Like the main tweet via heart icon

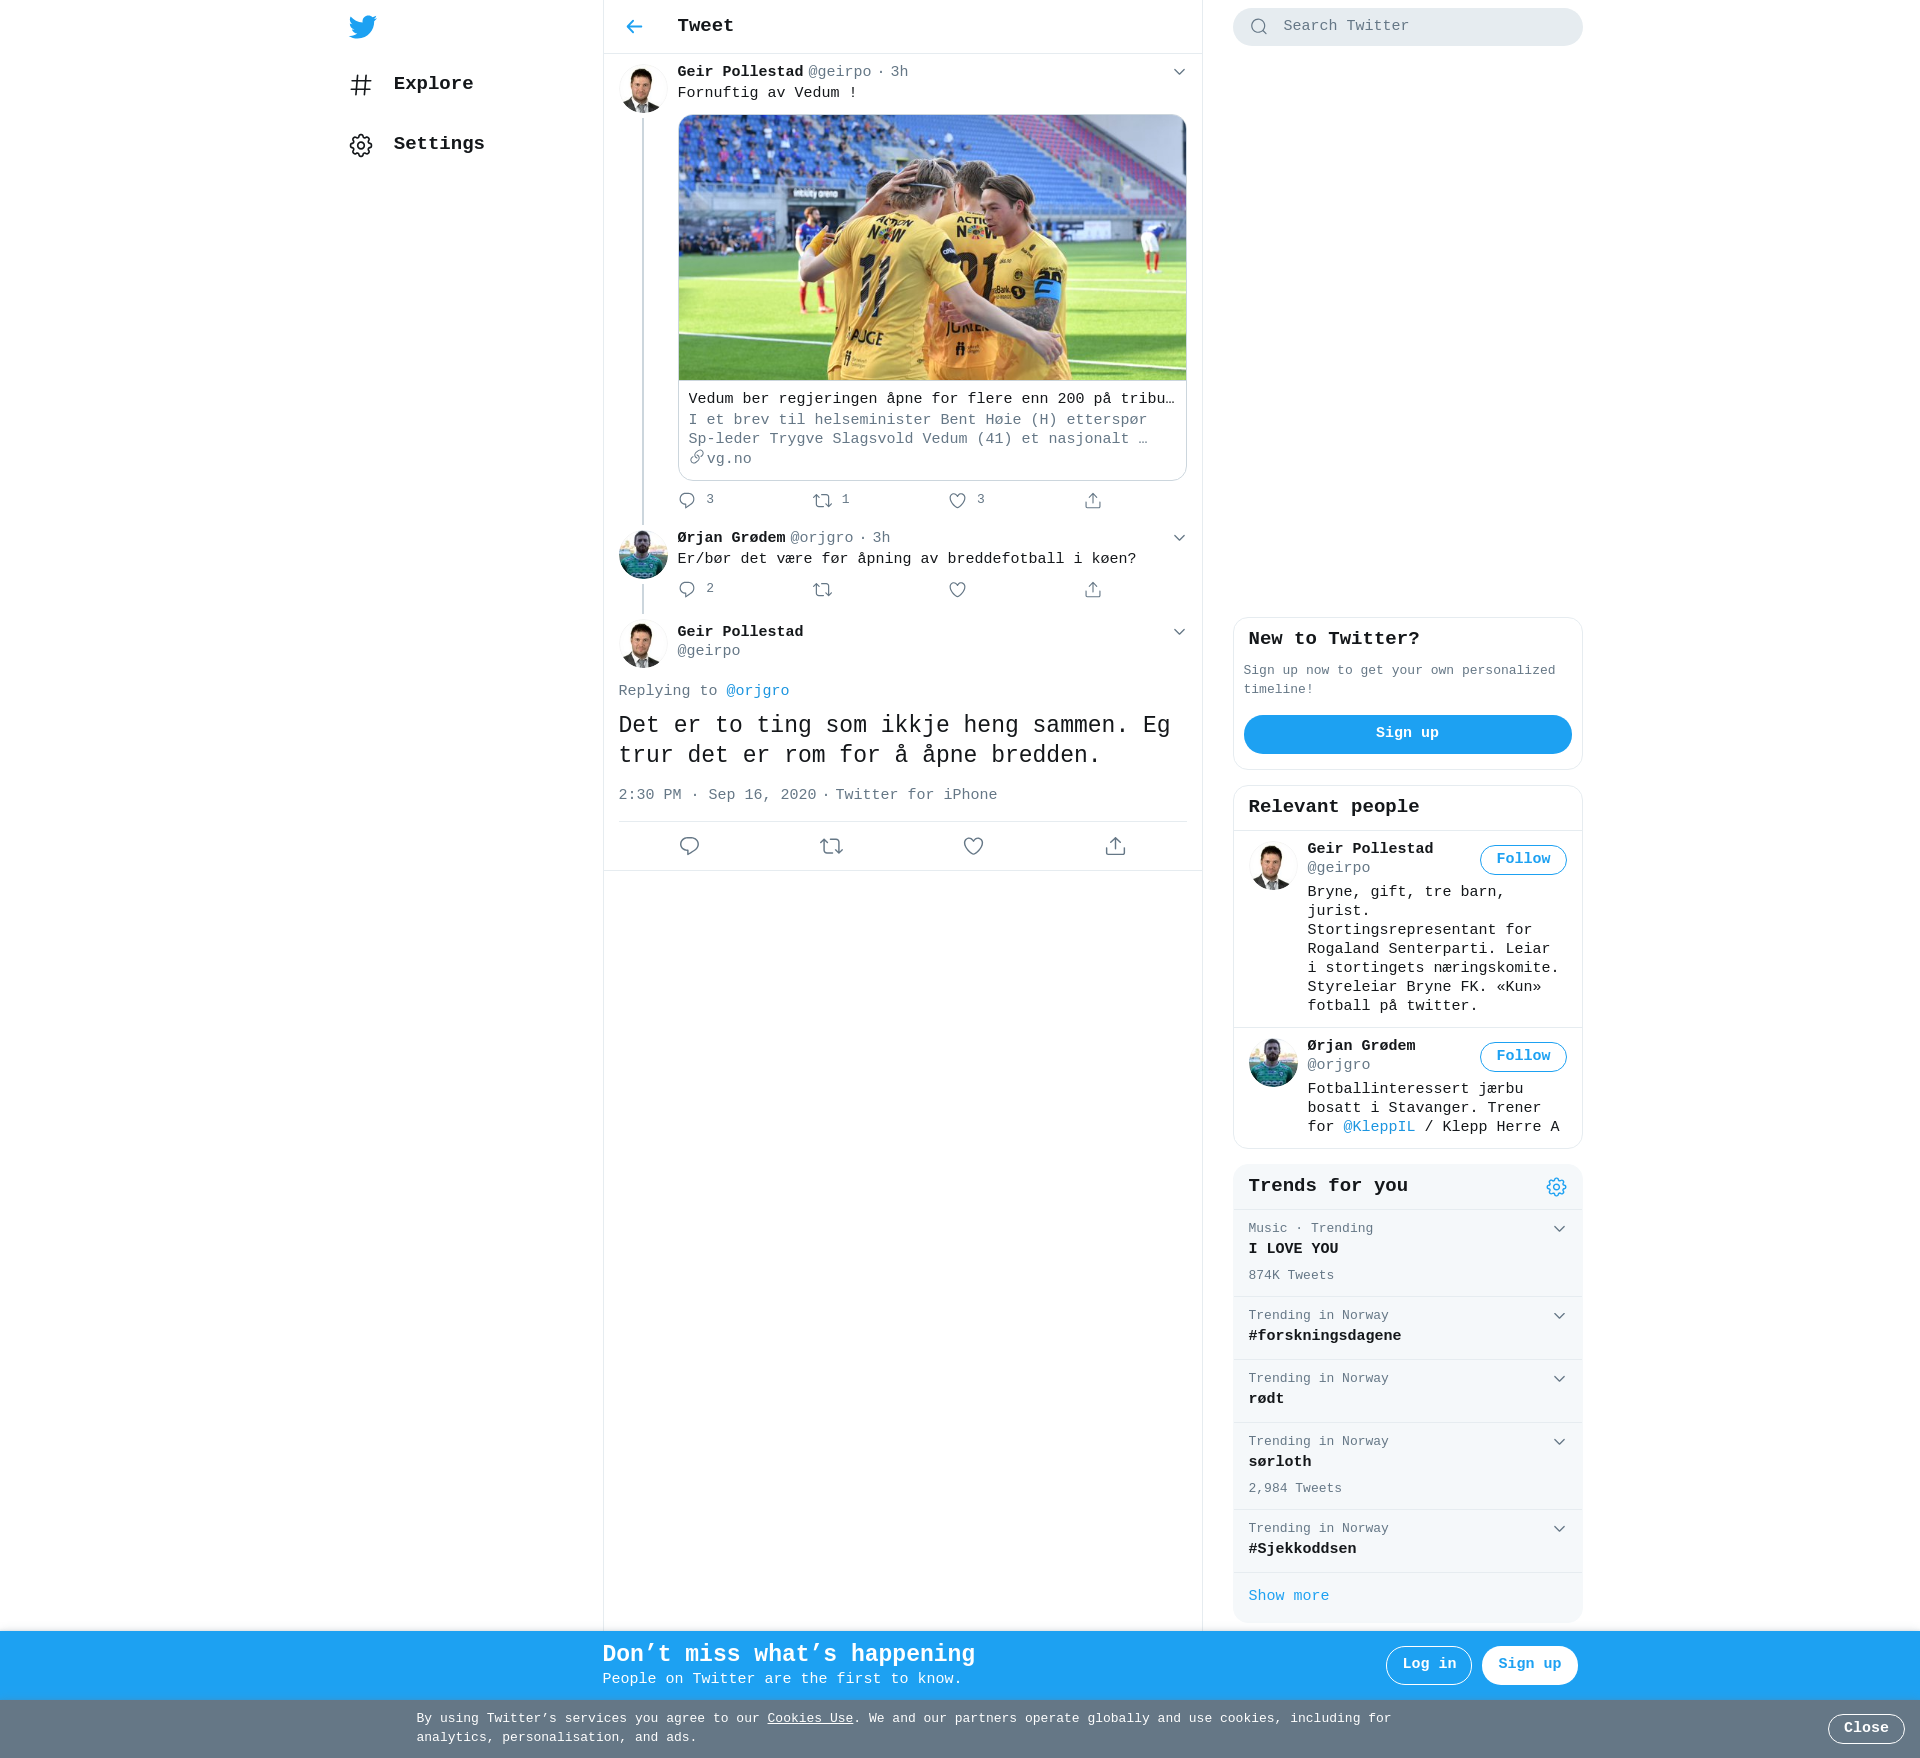[x=973, y=847]
